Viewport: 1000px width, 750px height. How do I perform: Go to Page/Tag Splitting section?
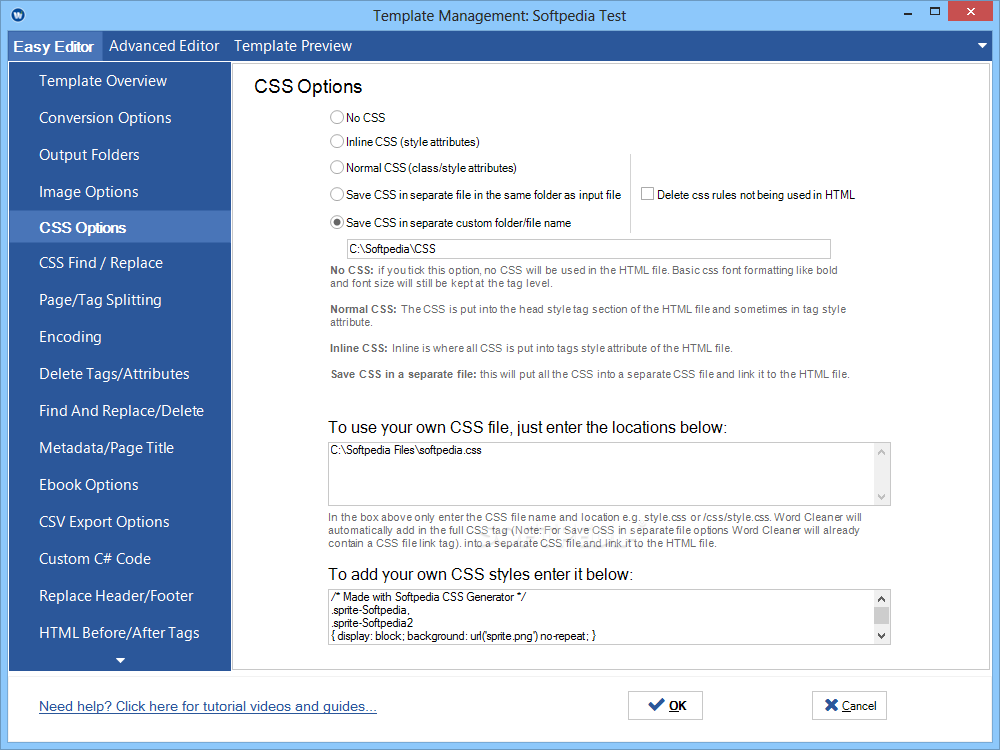point(120,300)
